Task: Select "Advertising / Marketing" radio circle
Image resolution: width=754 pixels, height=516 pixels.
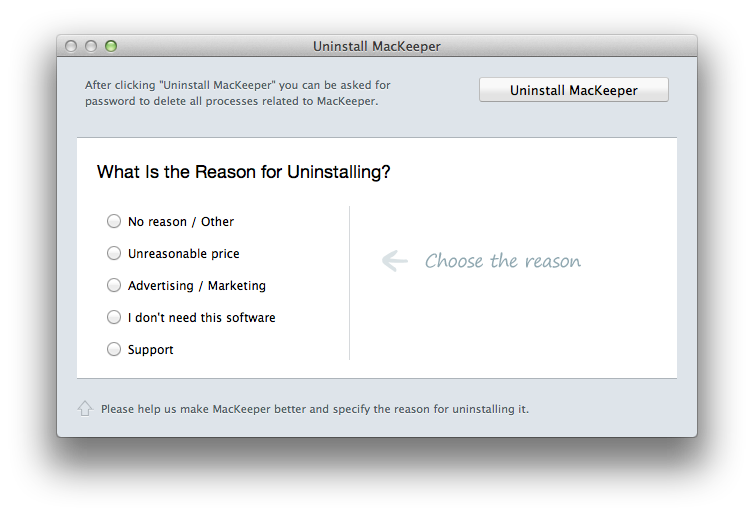Action: pos(114,285)
